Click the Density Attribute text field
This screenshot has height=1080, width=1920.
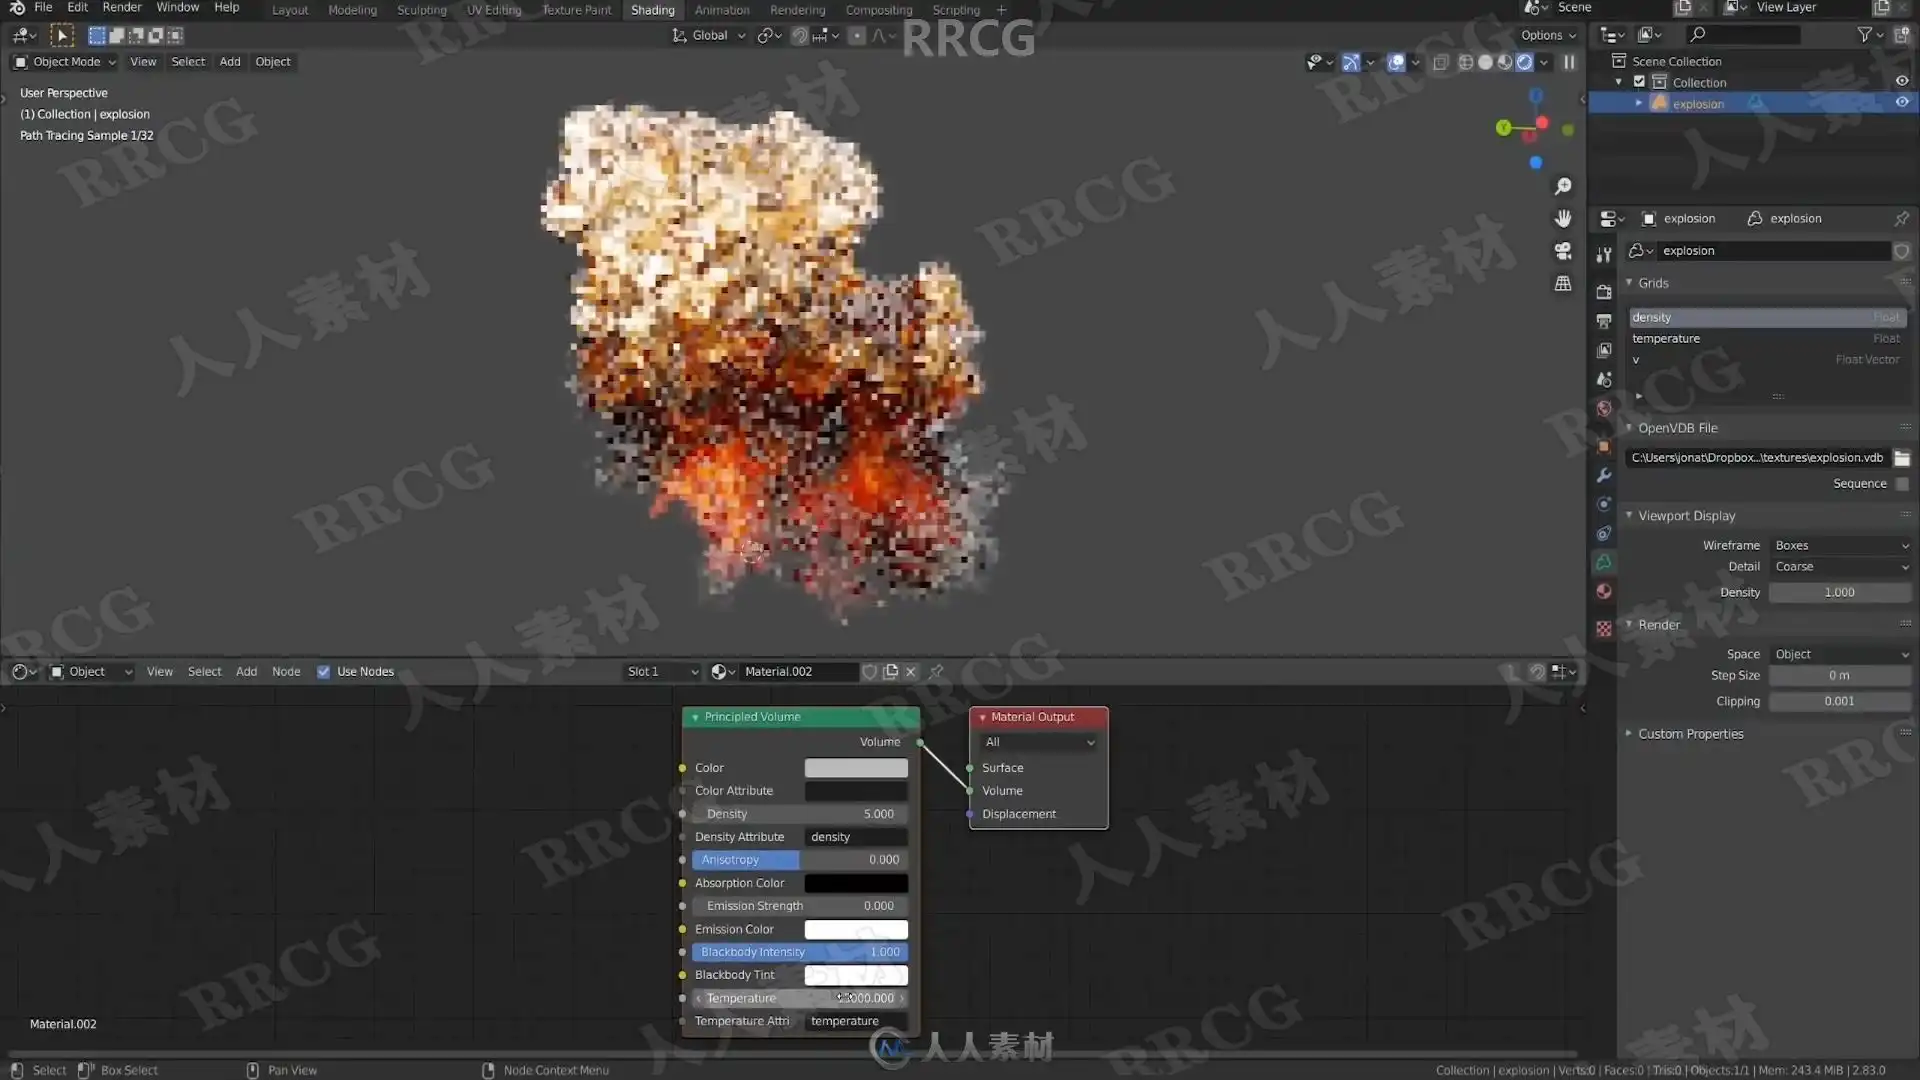[856, 837]
